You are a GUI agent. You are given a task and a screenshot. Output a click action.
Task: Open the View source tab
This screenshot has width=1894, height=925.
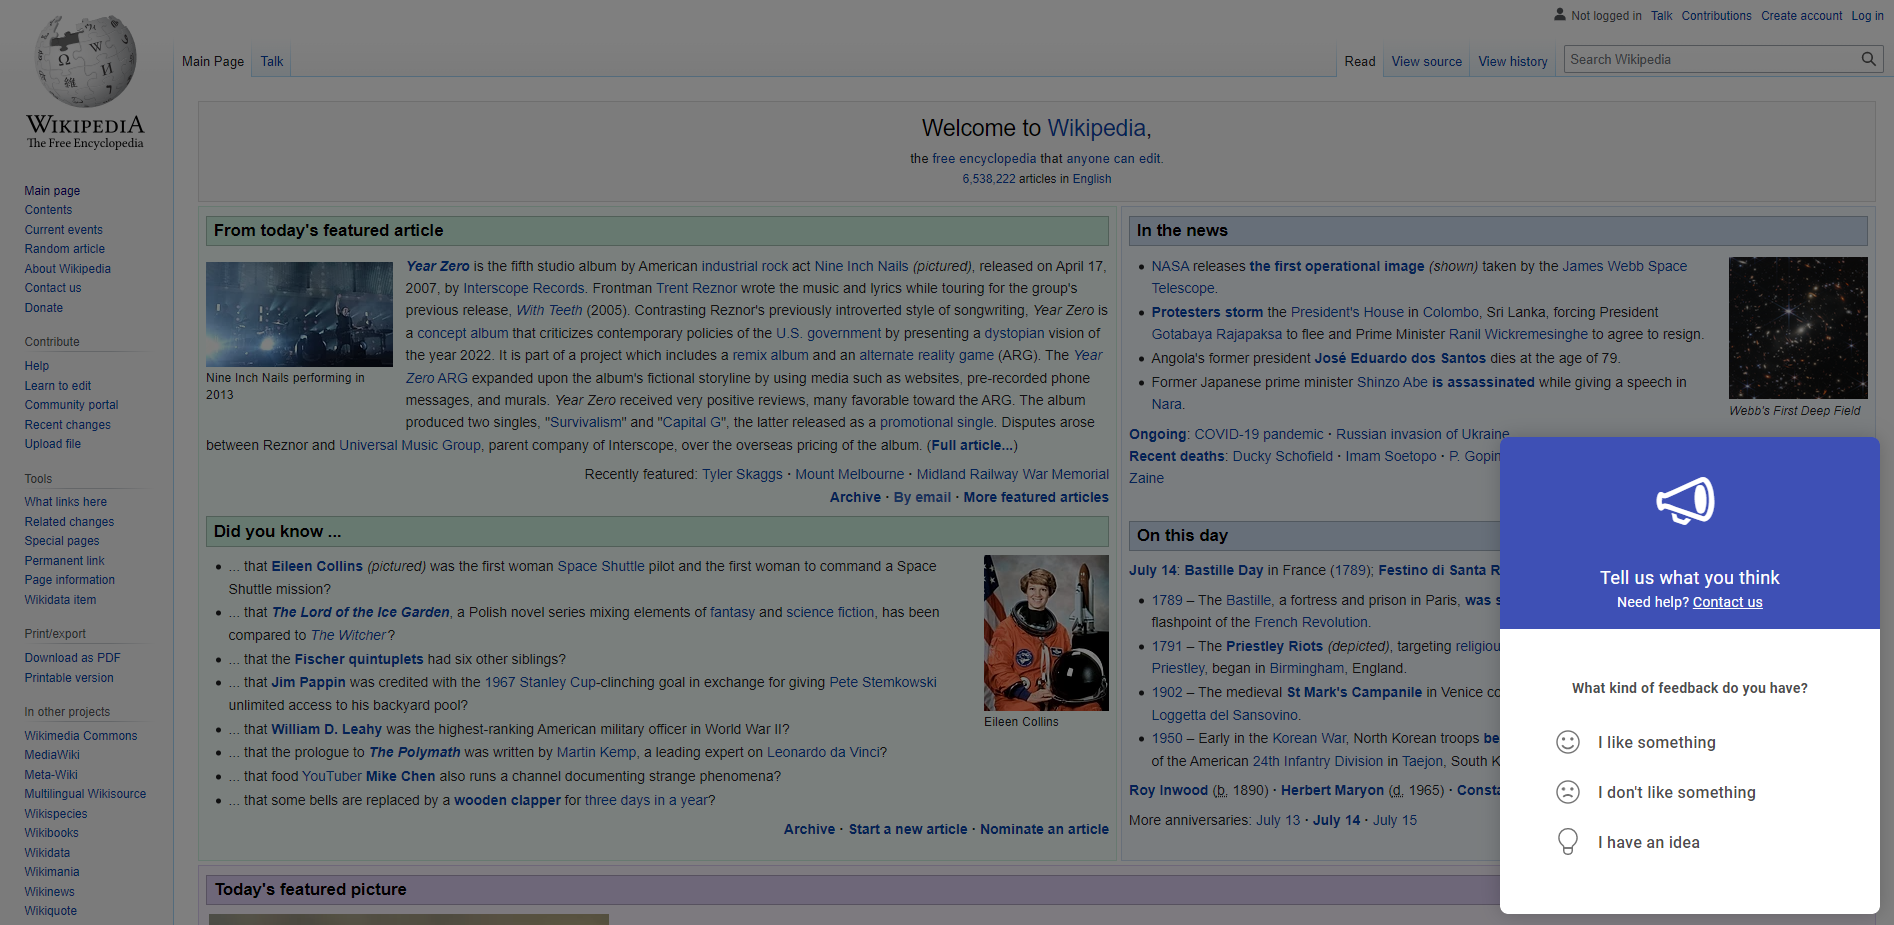pos(1426,61)
